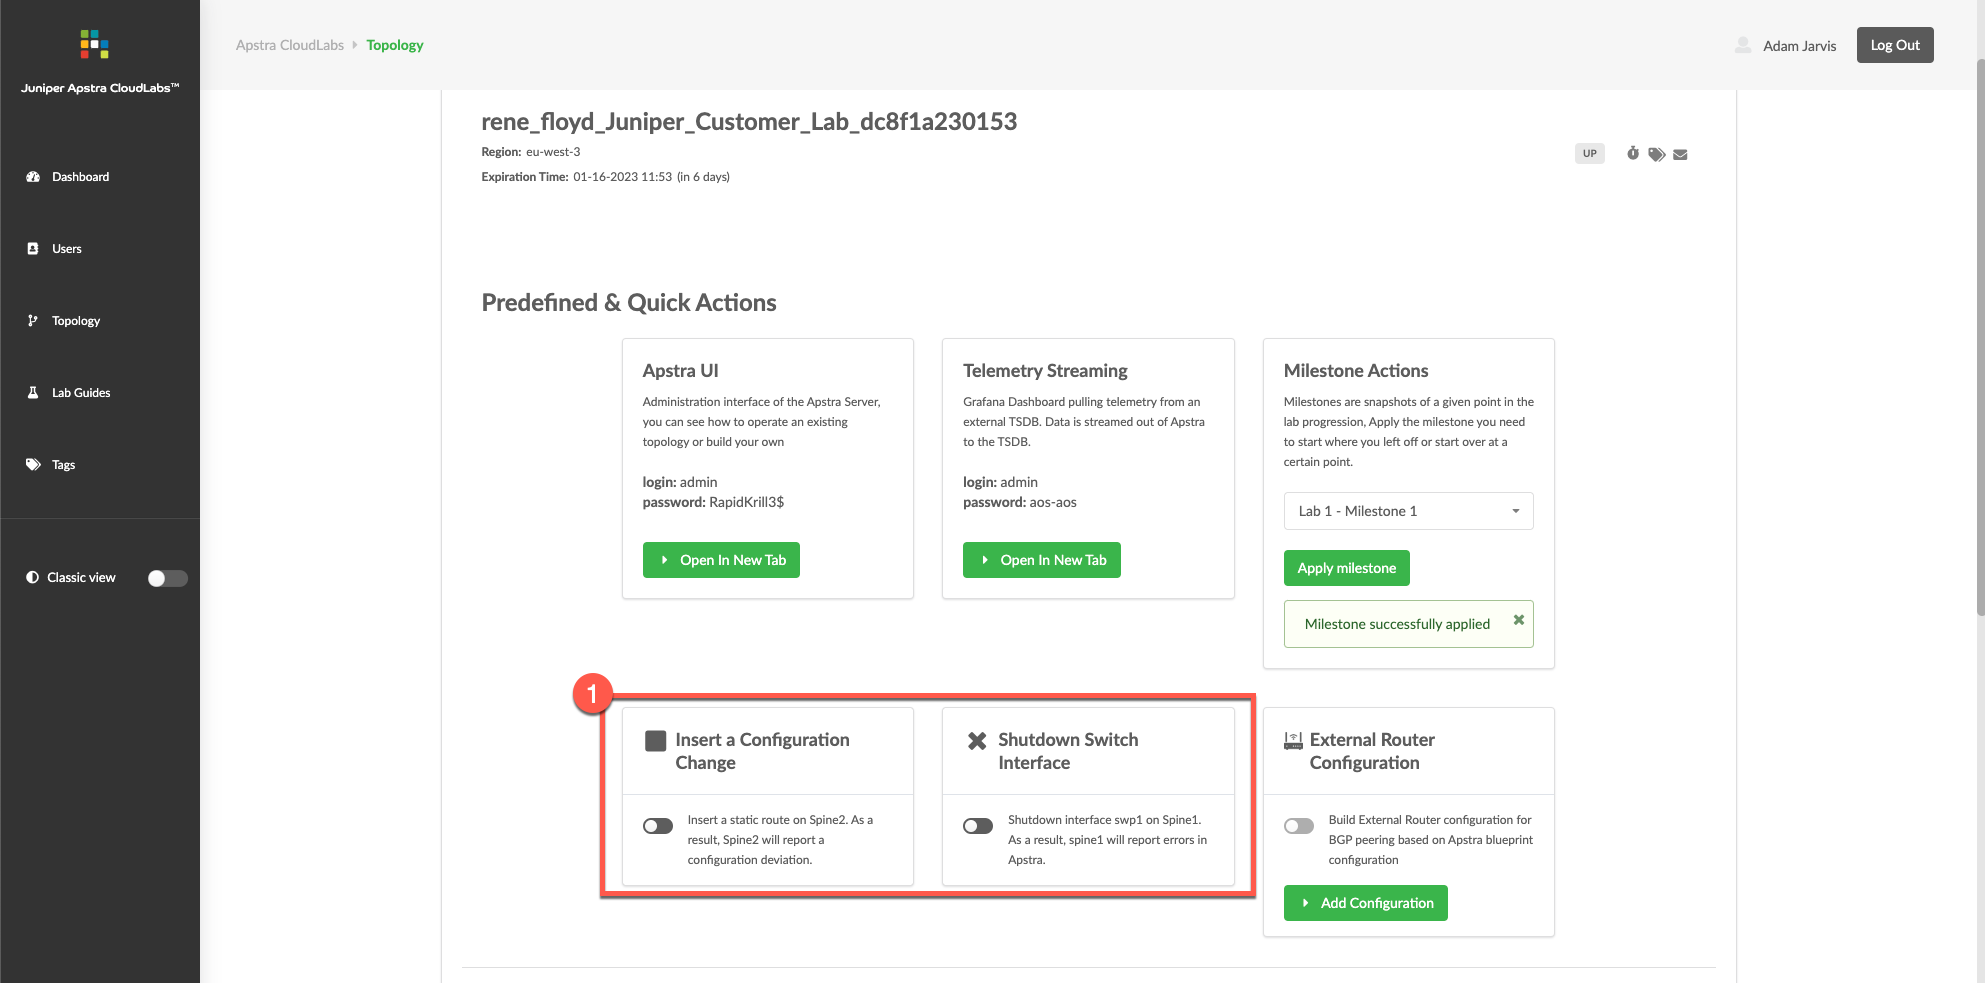Turn on the Classic view switch
The height and width of the screenshot is (983, 1985).
pos(167,577)
